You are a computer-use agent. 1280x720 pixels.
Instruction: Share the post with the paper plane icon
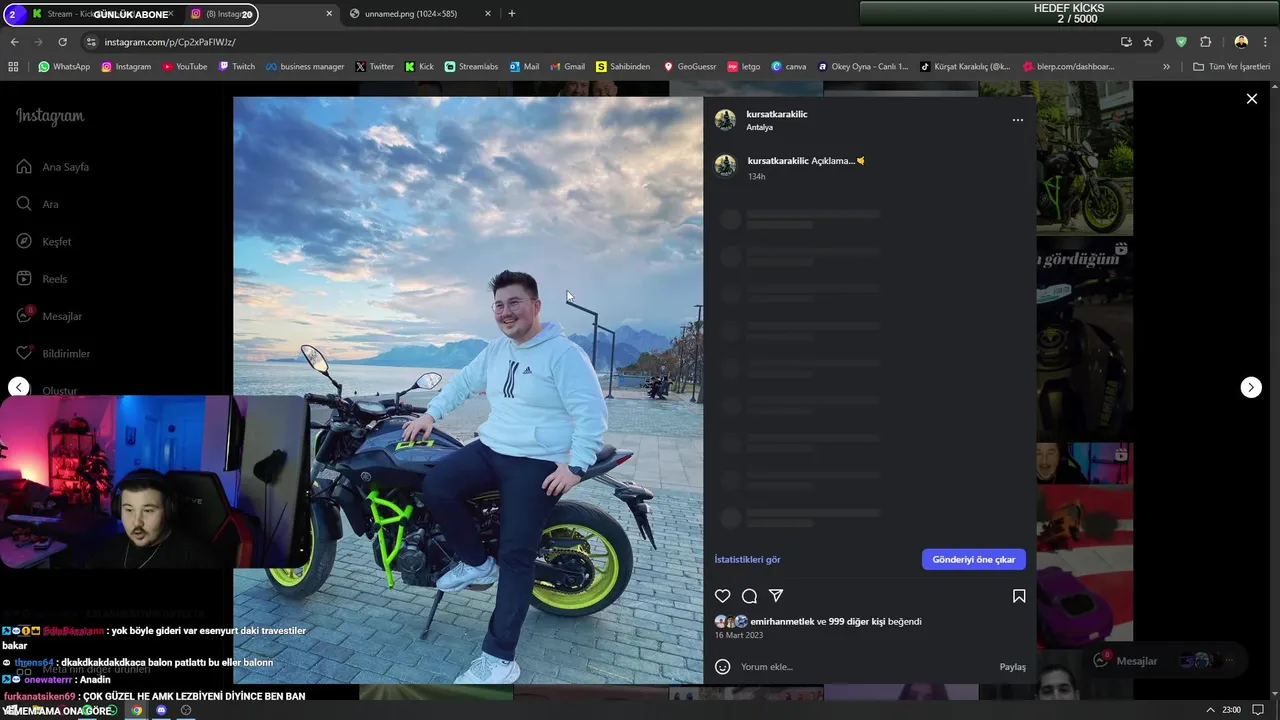point(776,596)
